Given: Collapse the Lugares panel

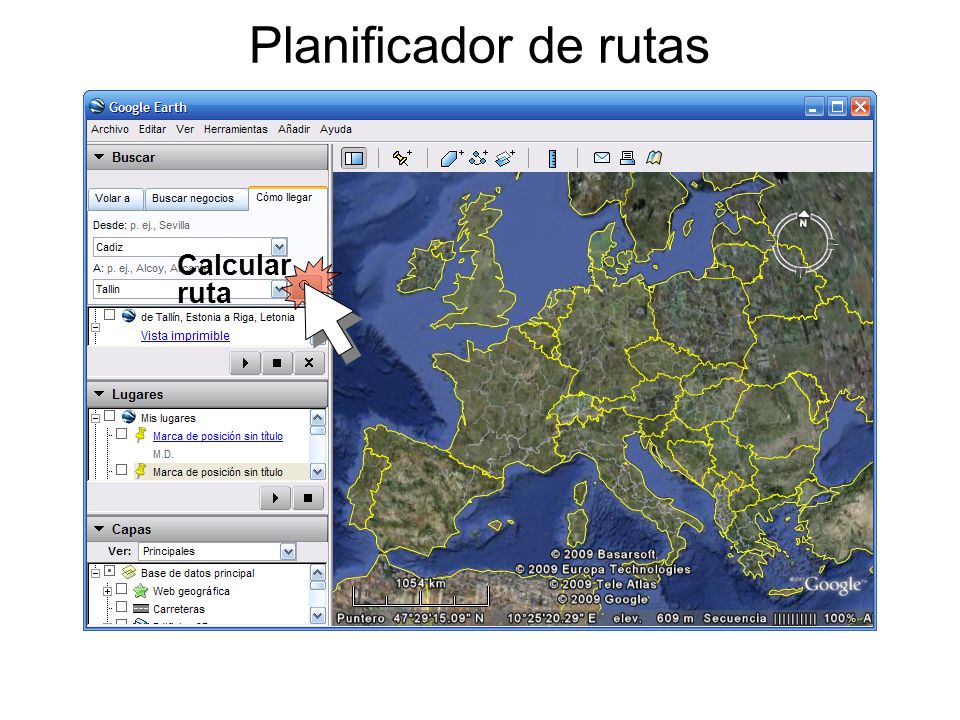Looking at the screenshot, I should (x=99, y=394).
